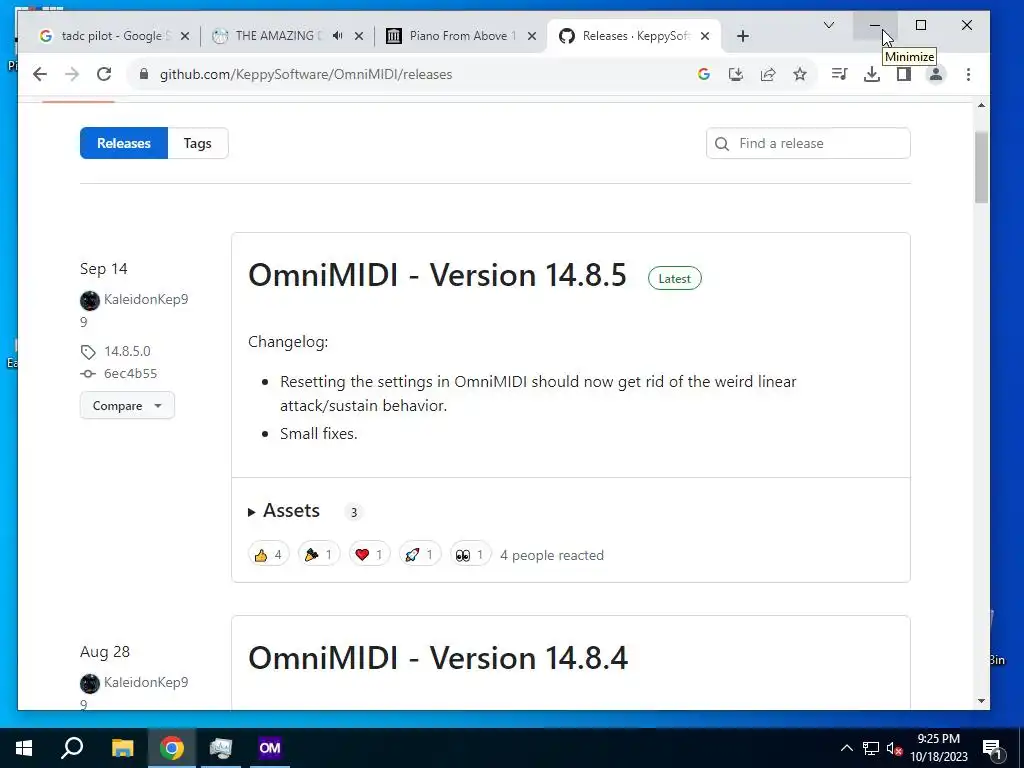Switch to the Tags view
The width and height of the screenshot is (1024, 768).
pos(197,143)
